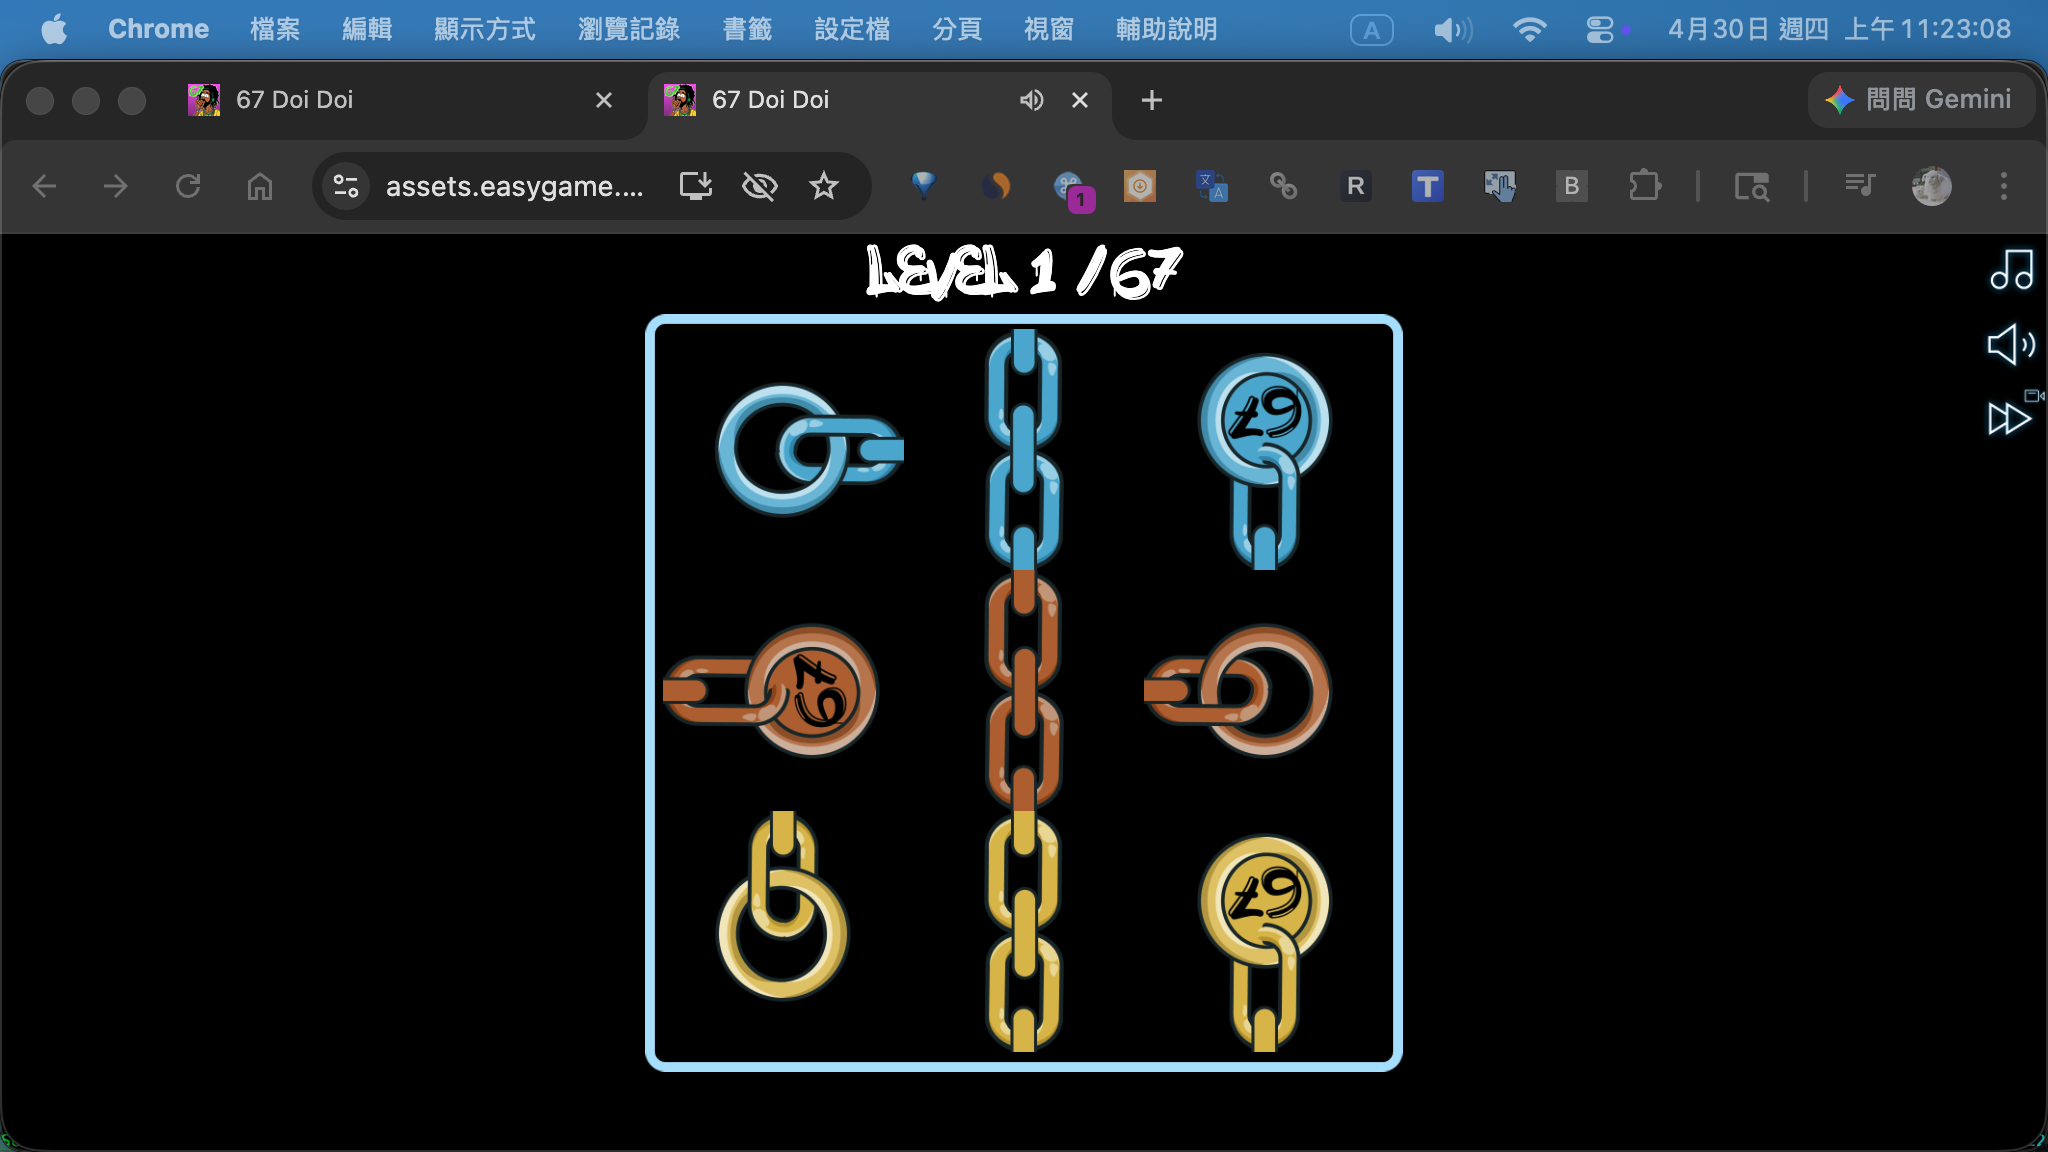2048x1152 pixels.
Task: Open a new browser tab
Action: [1151, 100]
